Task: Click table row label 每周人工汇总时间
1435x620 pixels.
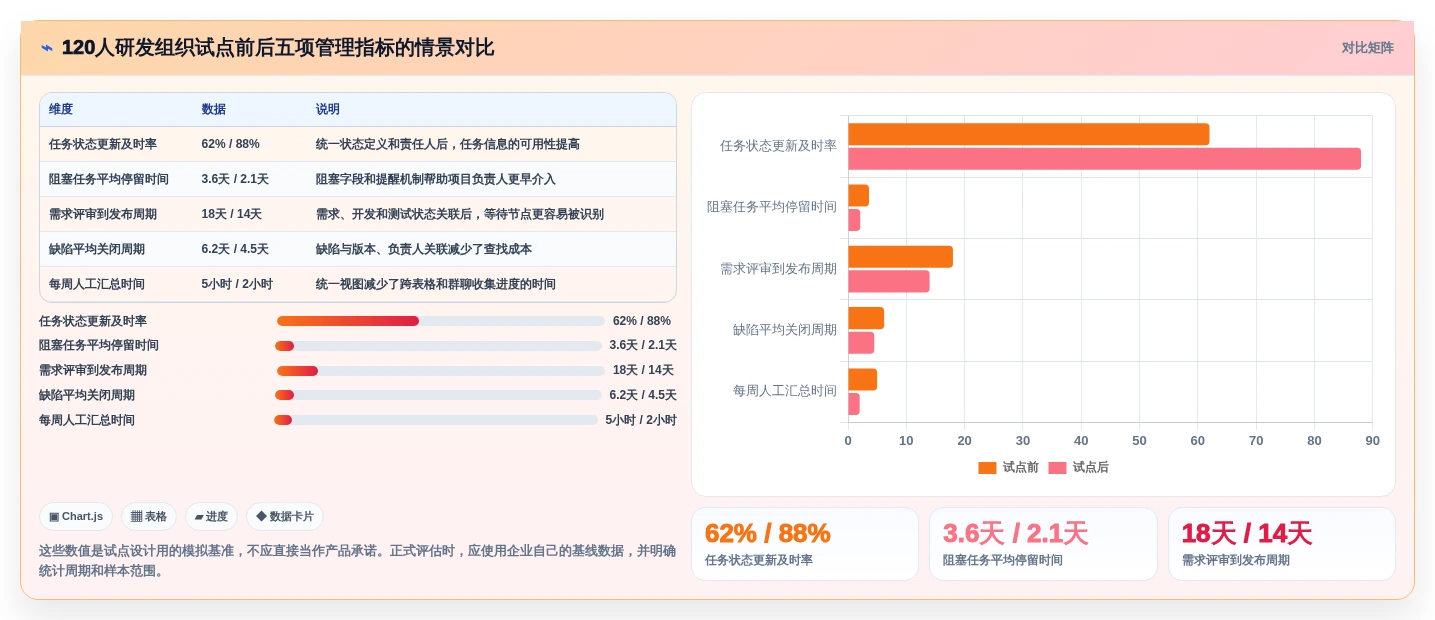Action: [x=97, y=284]
